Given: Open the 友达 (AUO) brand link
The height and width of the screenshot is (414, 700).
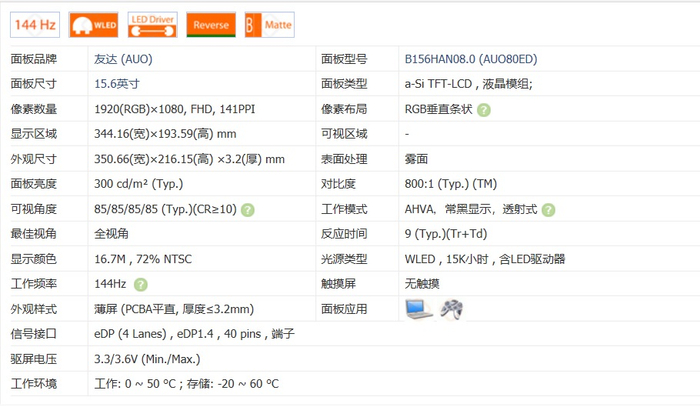Looking at the screenshot, I should tap(123, 59).
